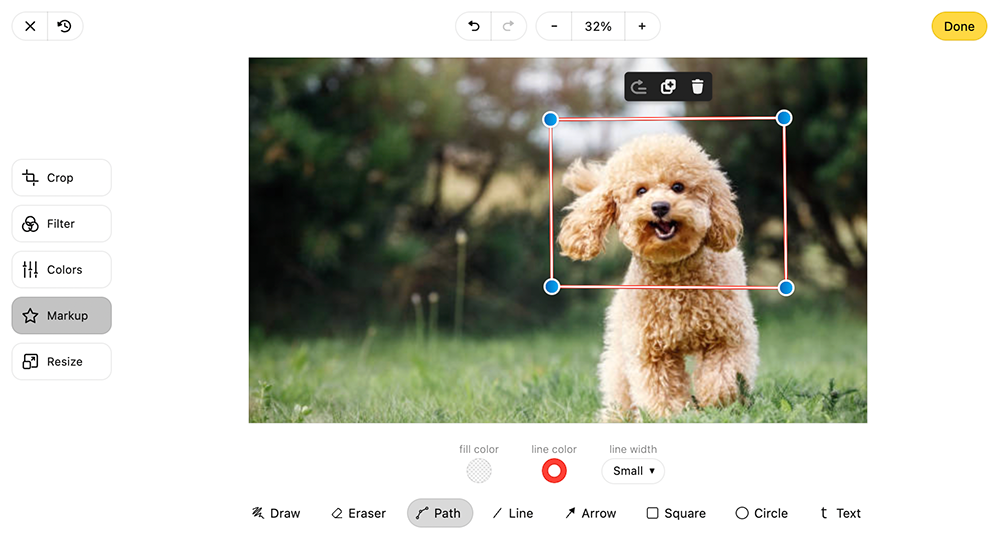Select the Line tool

513,513
